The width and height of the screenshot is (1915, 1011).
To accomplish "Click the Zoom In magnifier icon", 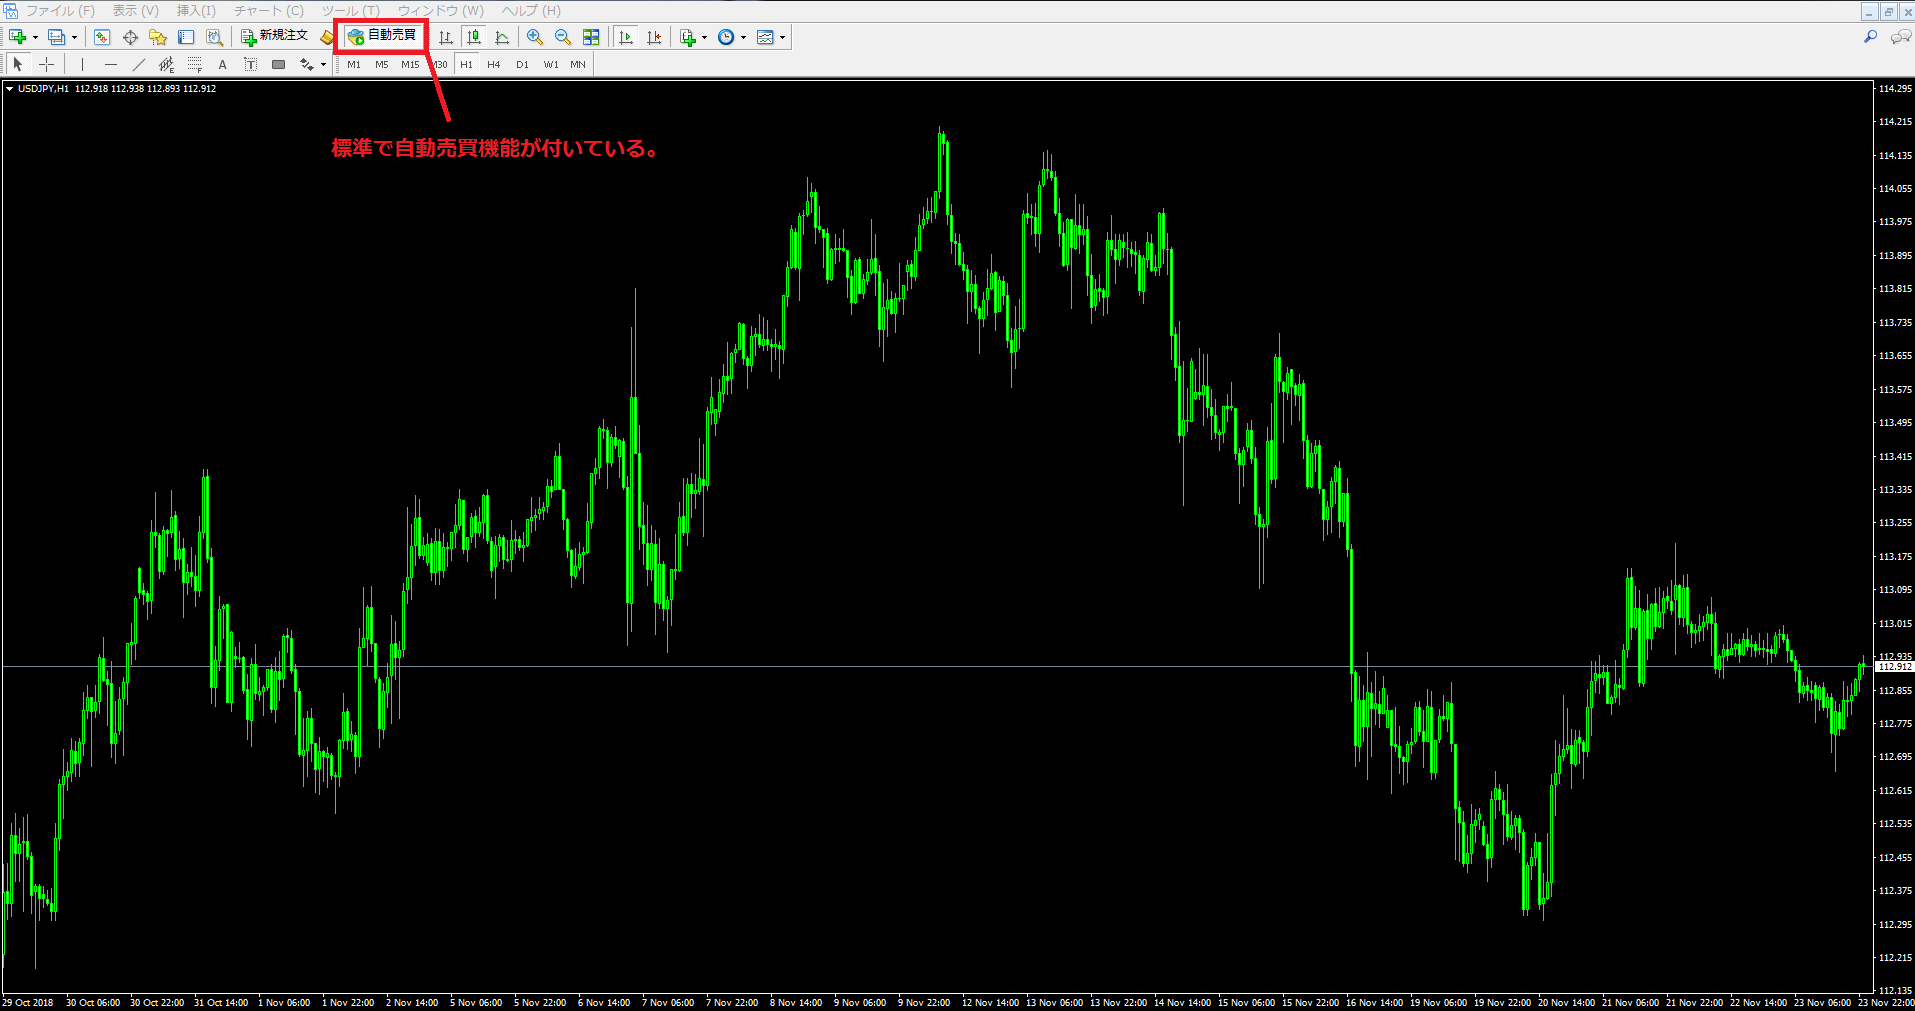I will (535, 37).
